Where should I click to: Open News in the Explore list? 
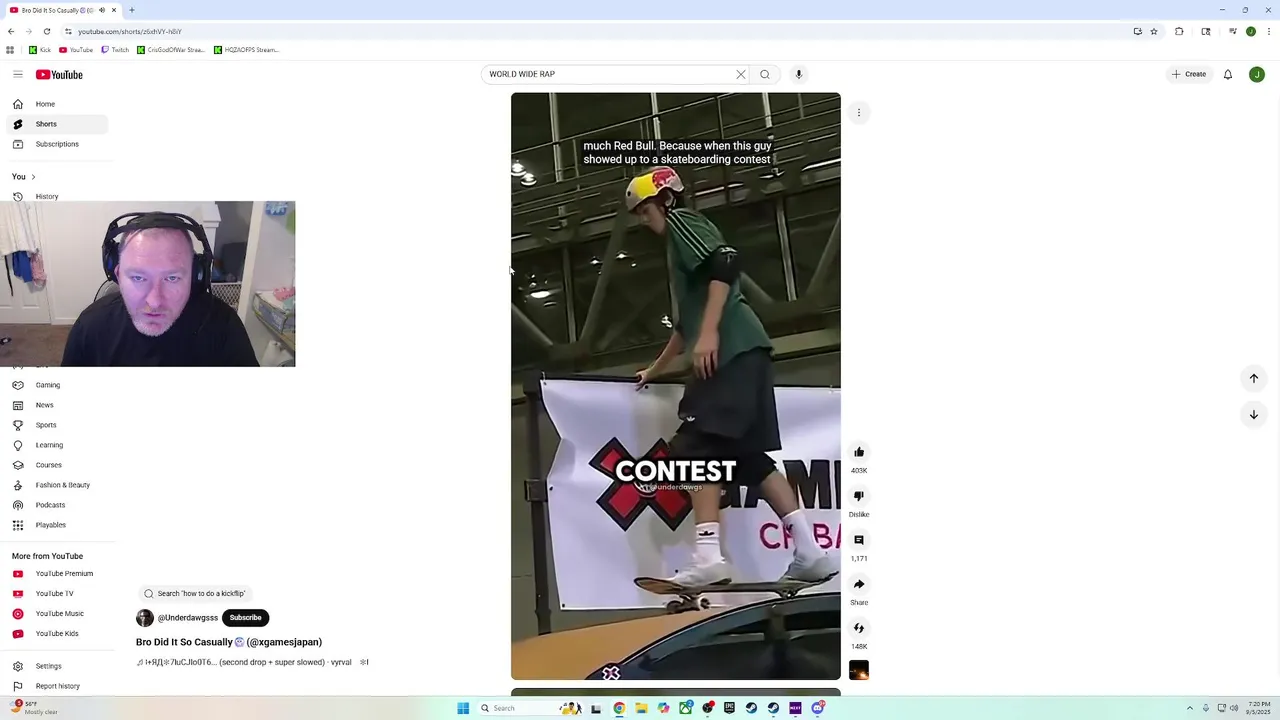(57, 405)
